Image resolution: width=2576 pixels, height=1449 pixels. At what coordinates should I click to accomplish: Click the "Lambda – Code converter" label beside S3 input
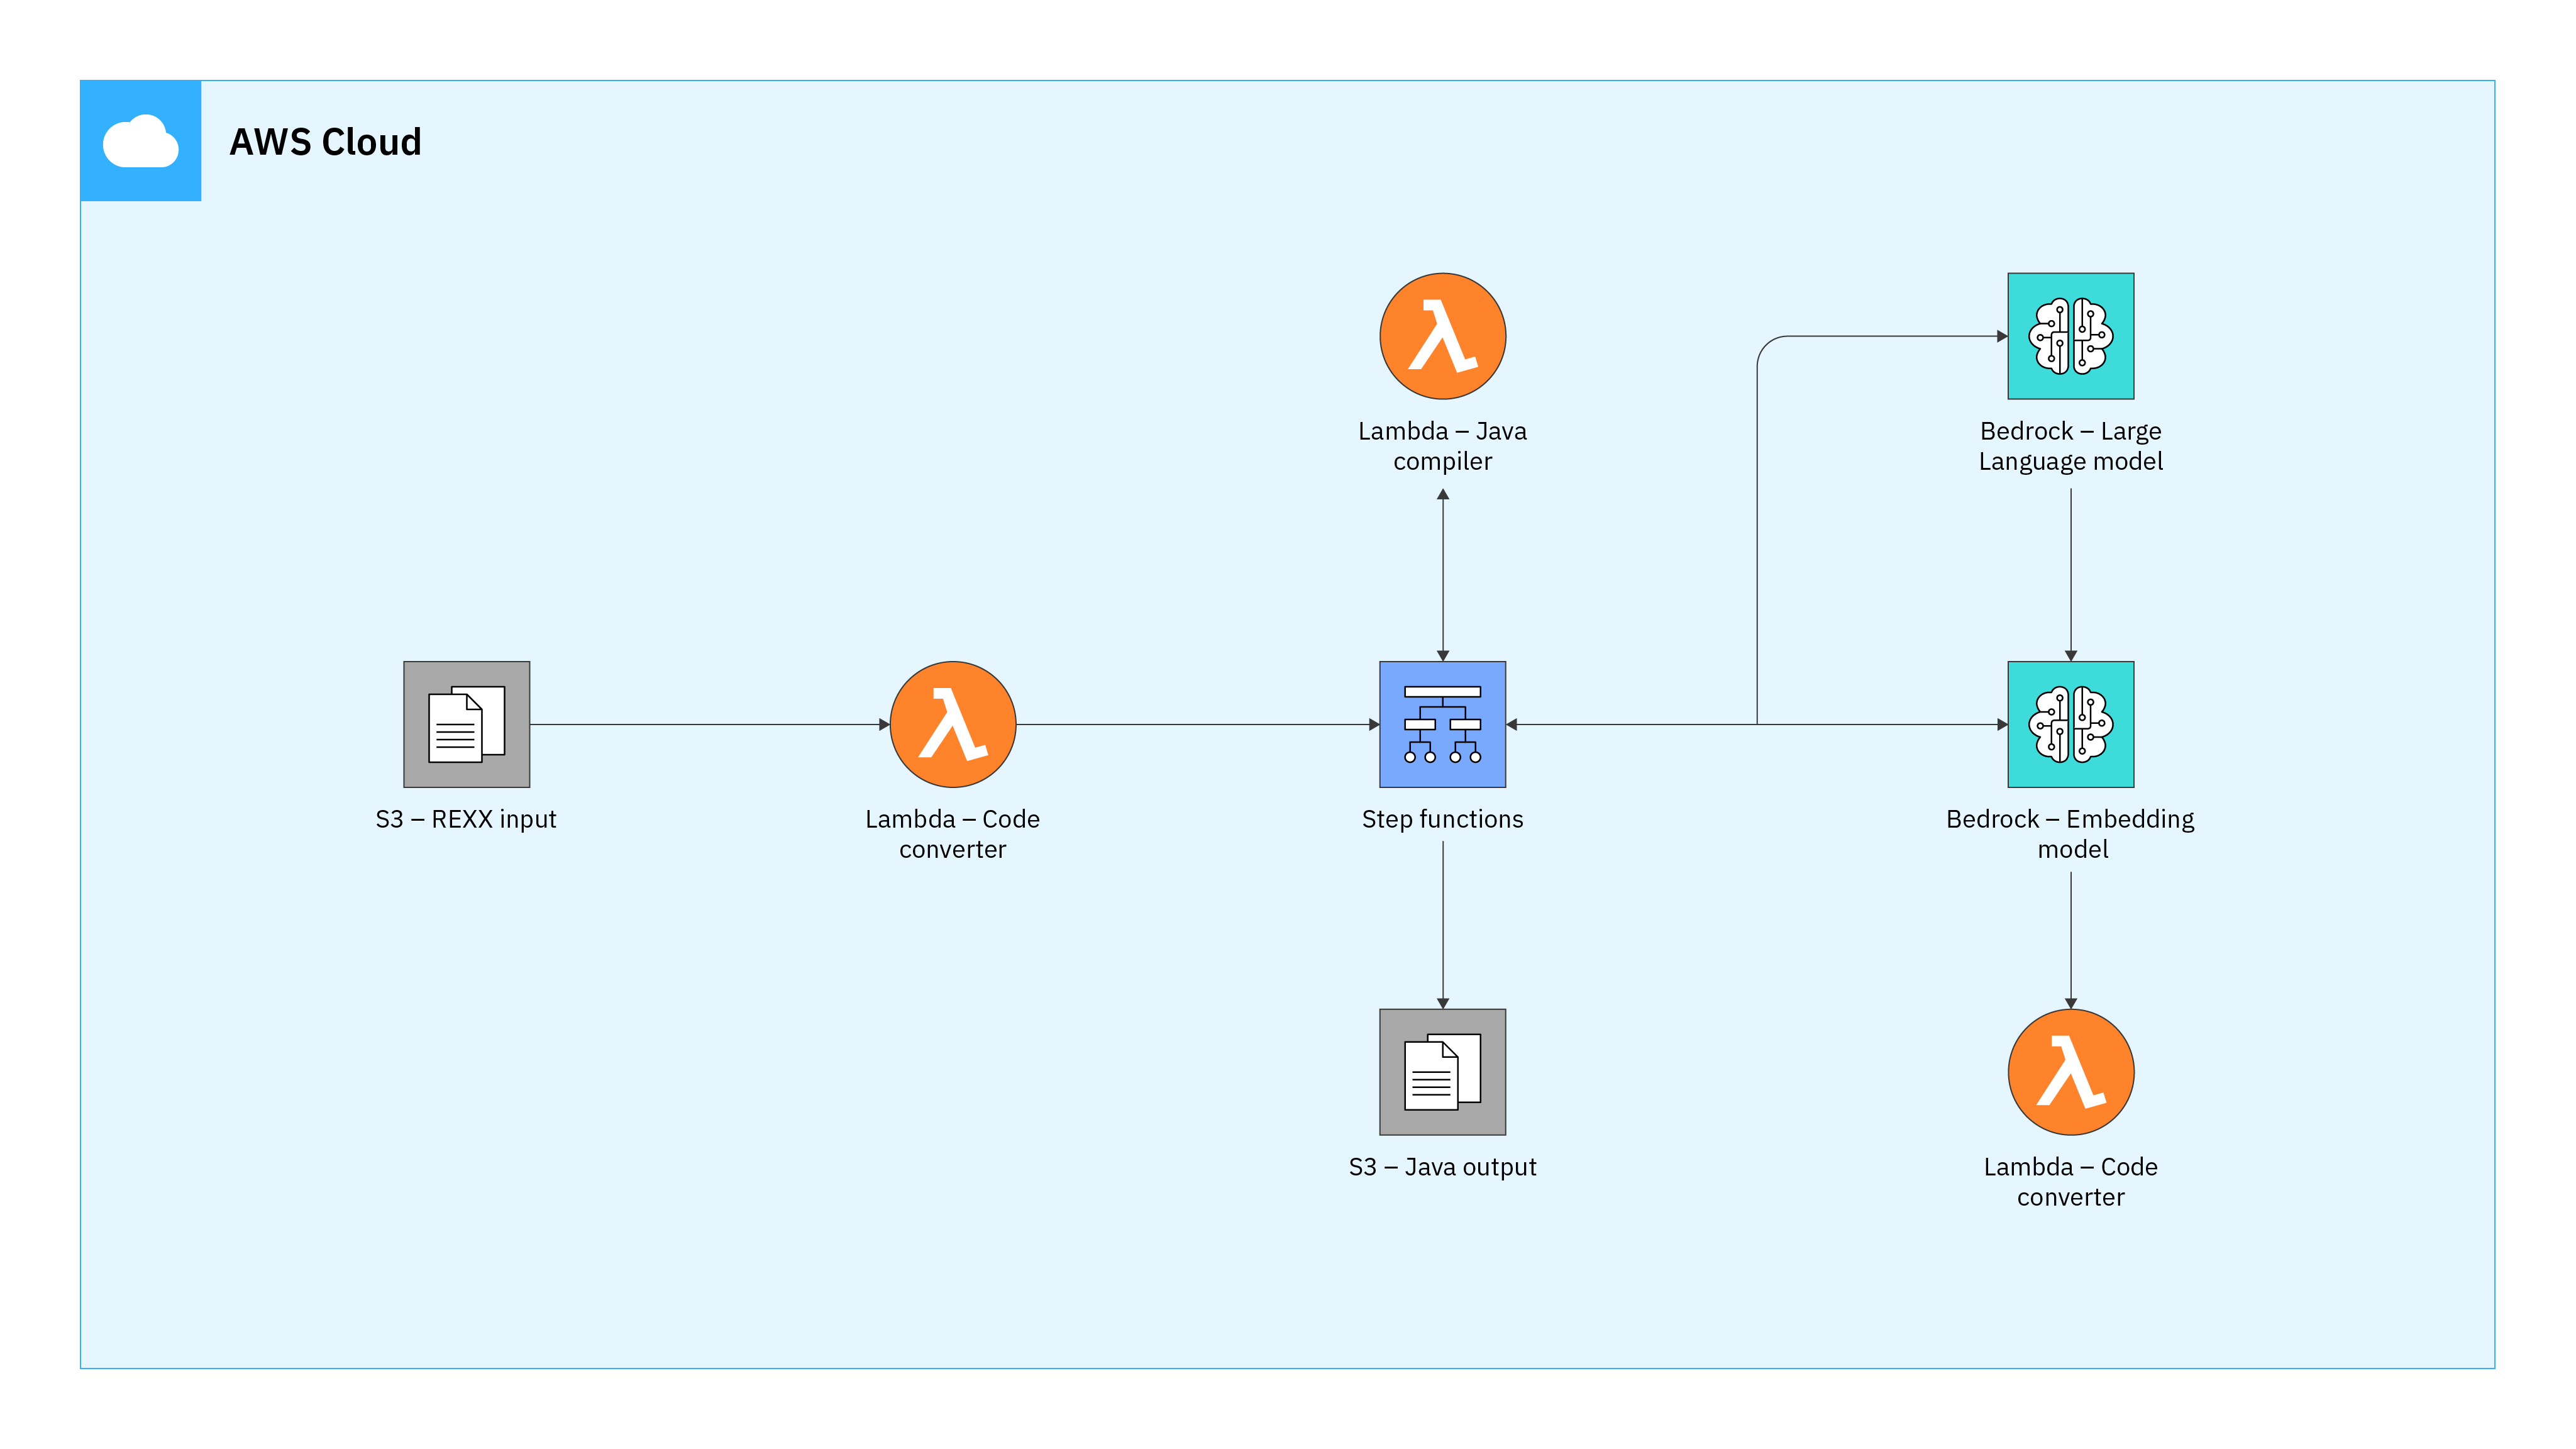click(953, 834)
